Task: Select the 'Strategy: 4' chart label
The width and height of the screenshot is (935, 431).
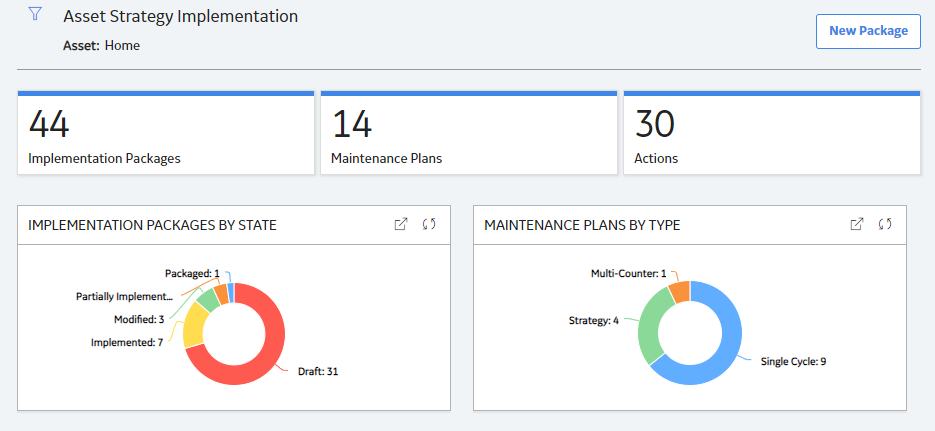Action: (x=594, y=321)
